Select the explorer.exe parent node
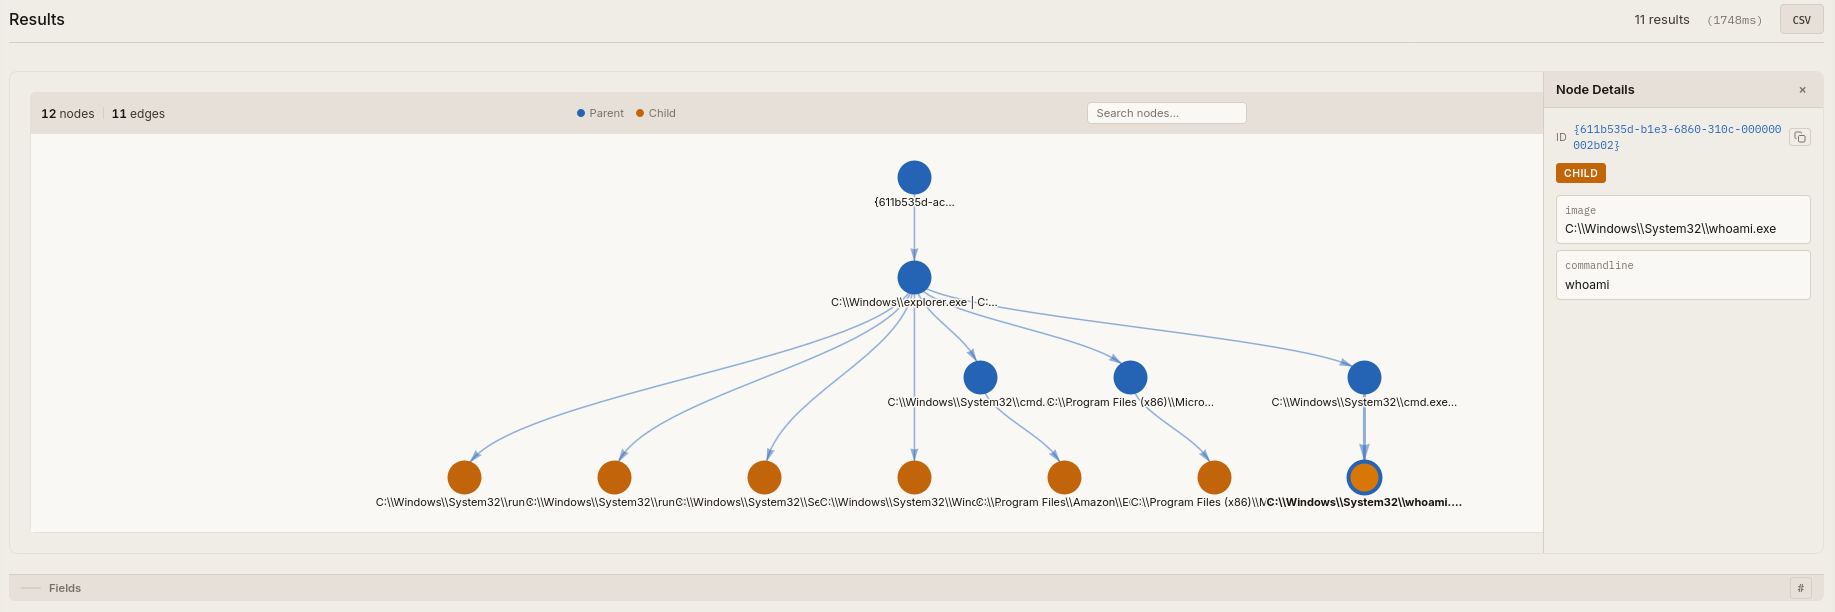 (x=914, y=277)
